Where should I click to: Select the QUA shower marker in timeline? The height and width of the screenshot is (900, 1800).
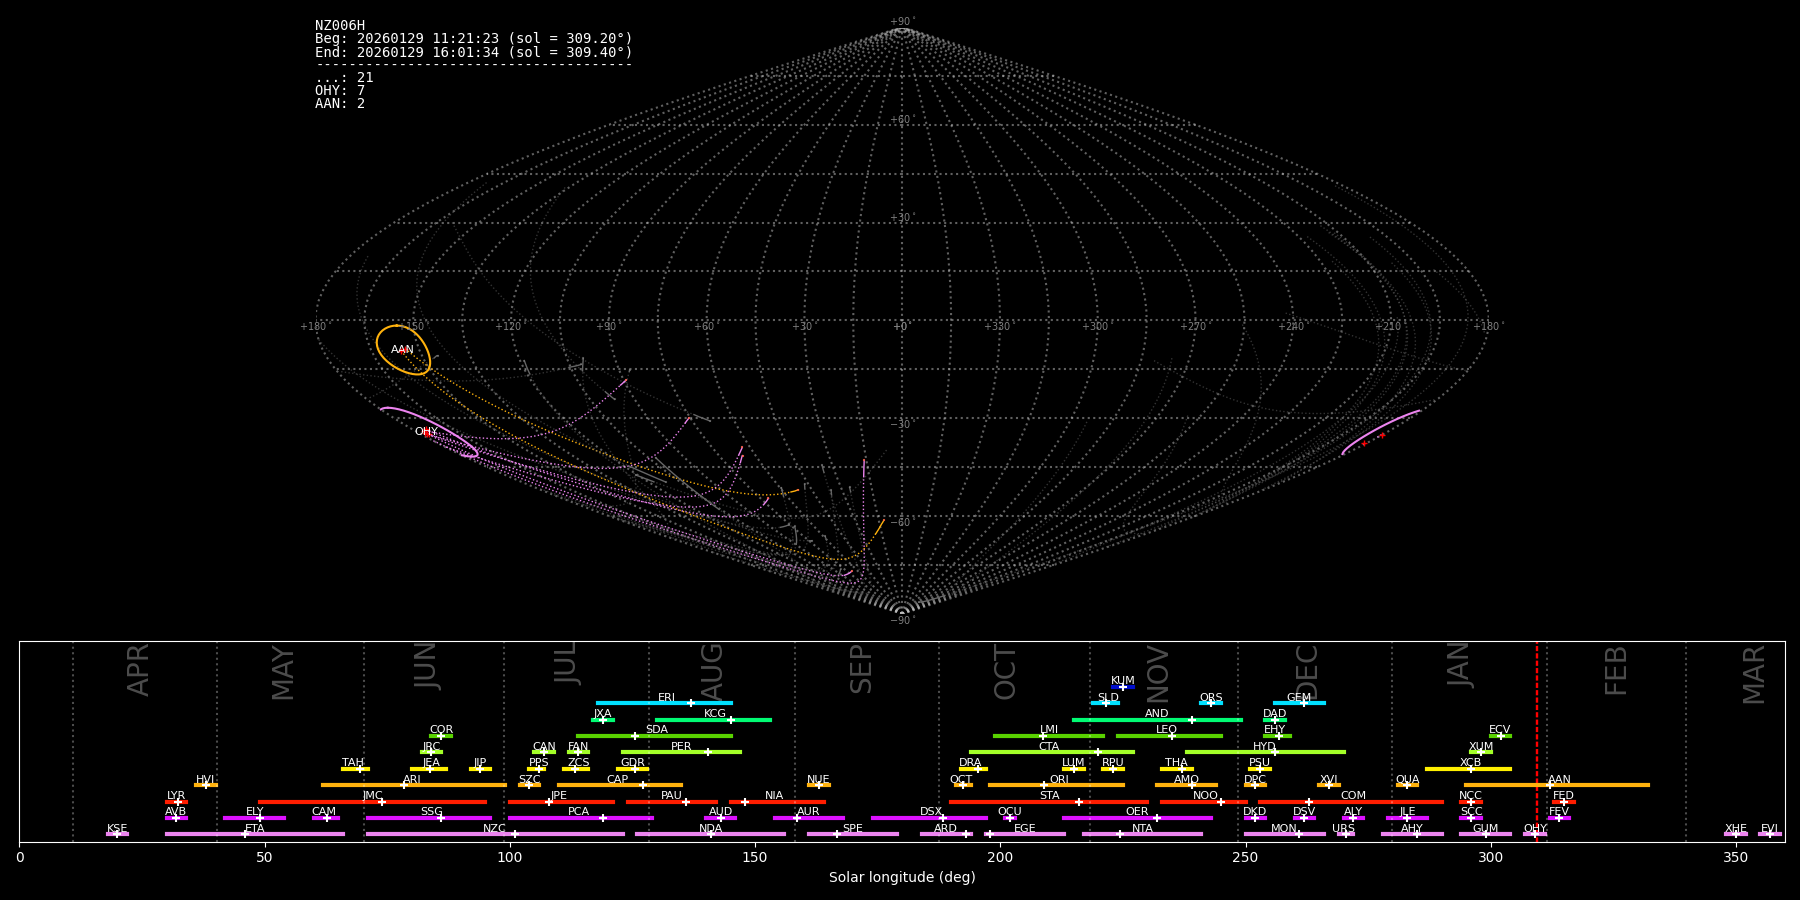1406,785
